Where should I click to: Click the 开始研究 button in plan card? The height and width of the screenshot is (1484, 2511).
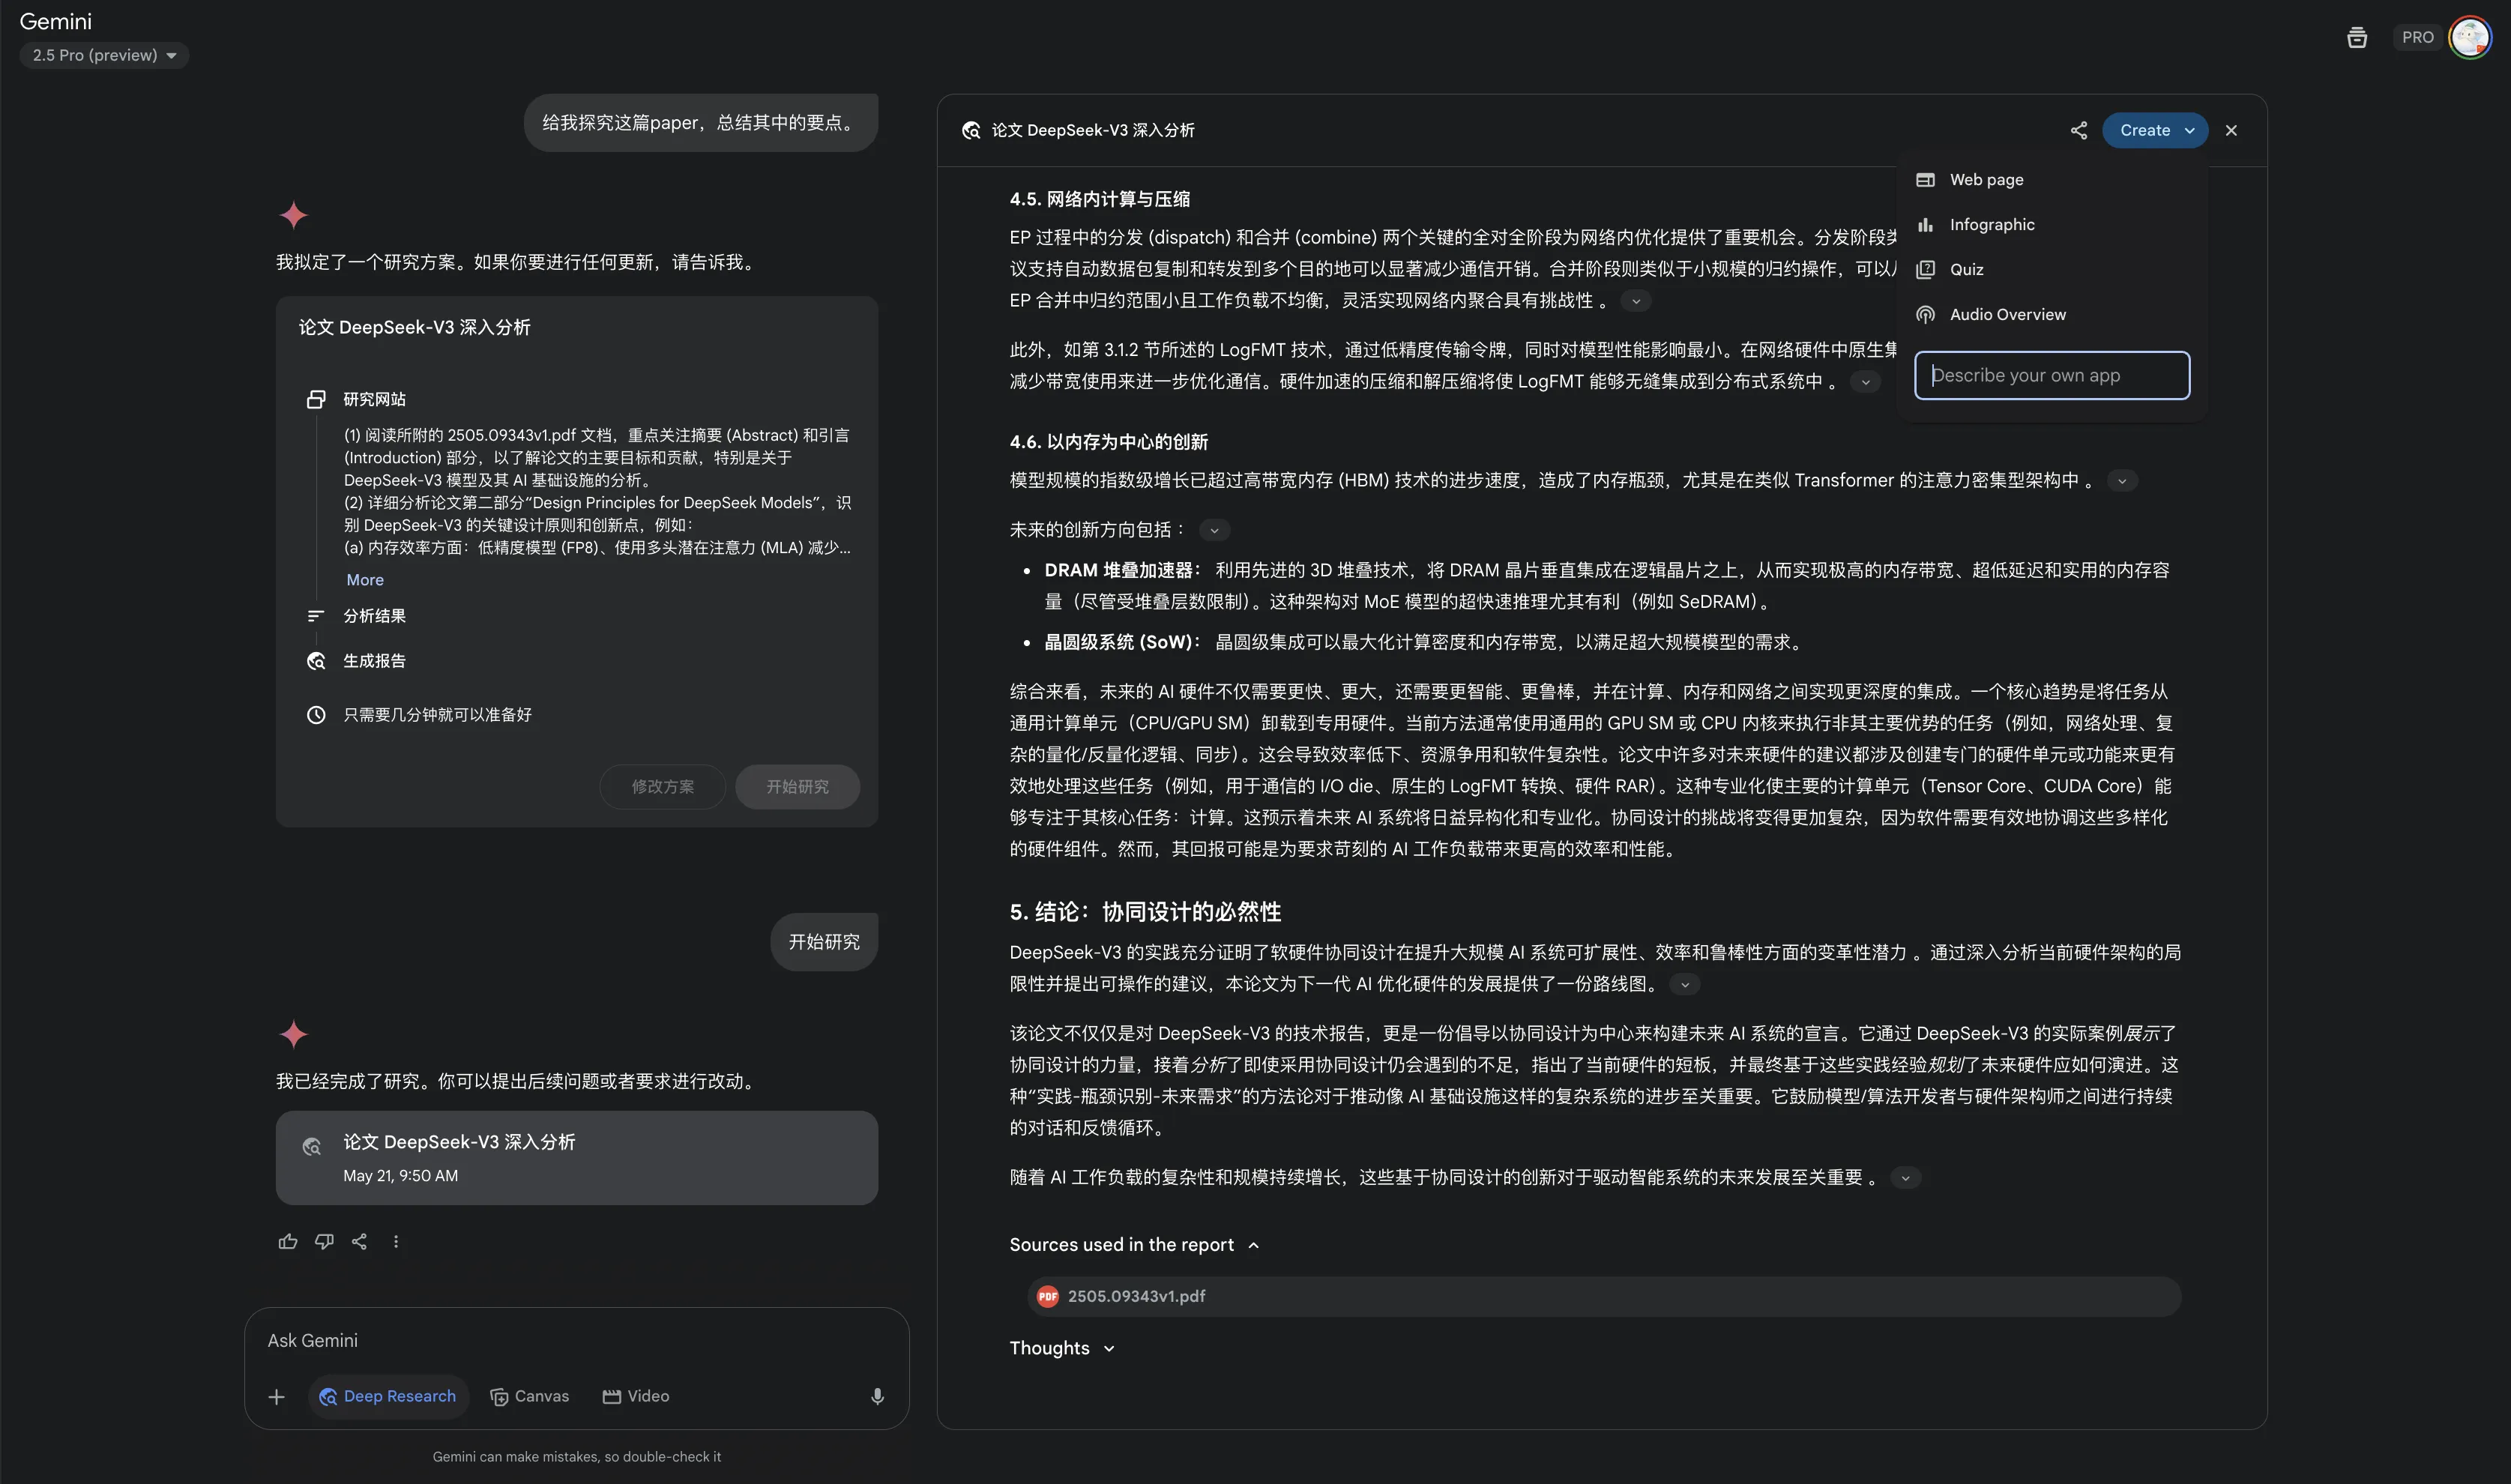797,787
